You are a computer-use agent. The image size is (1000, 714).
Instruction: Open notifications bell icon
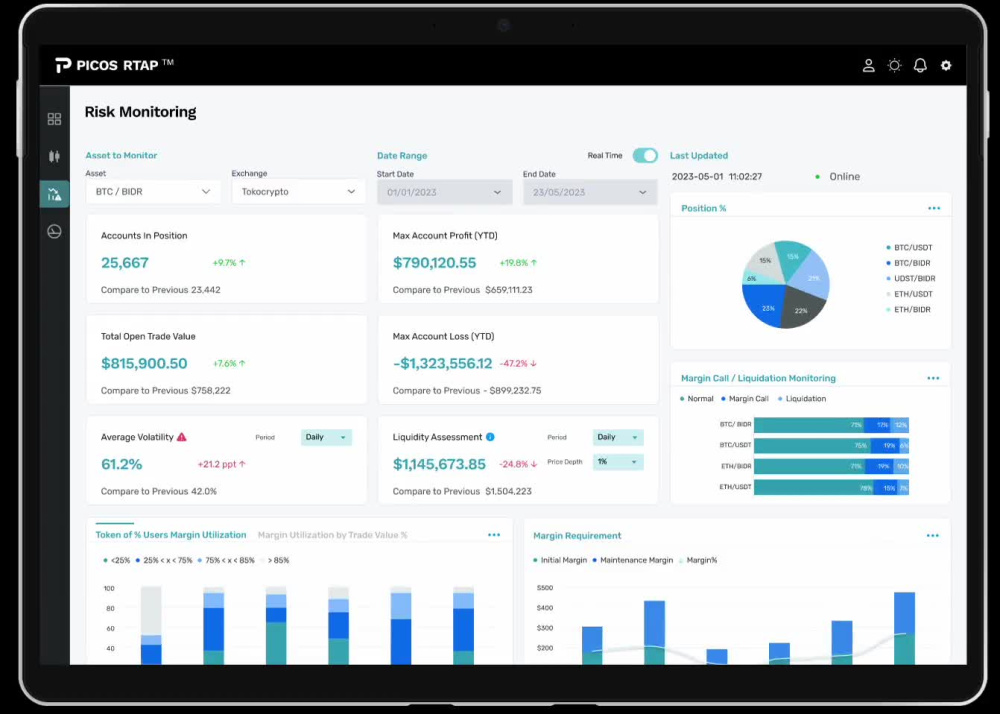point(920,65)
